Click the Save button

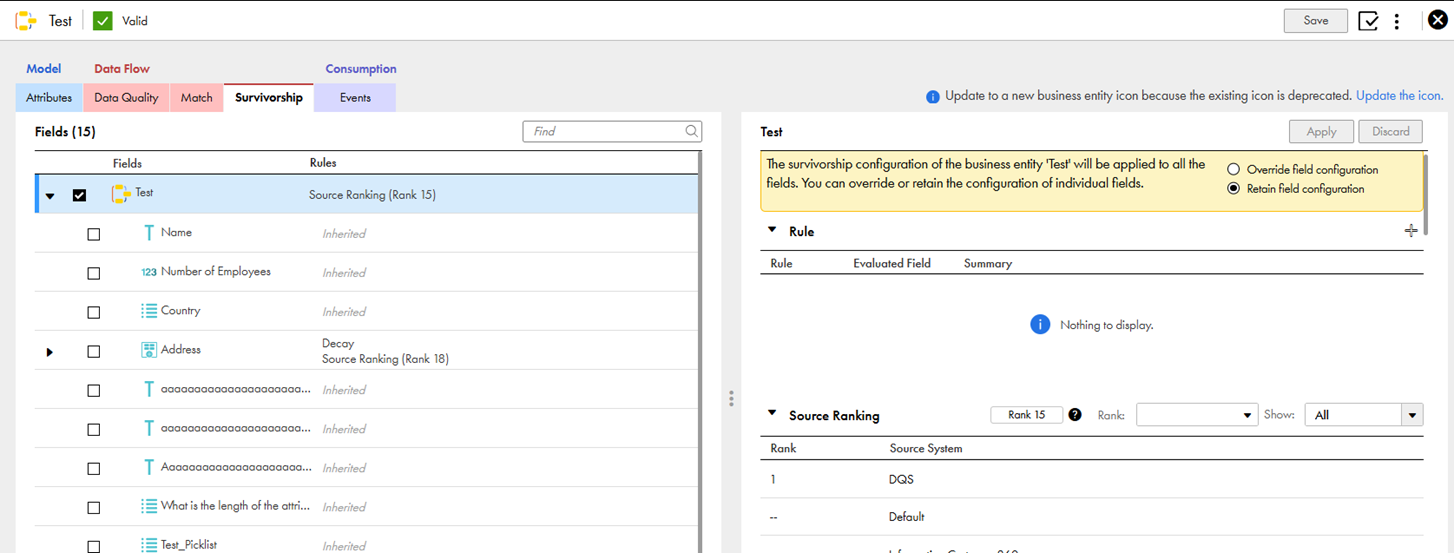click(1316, 20)
